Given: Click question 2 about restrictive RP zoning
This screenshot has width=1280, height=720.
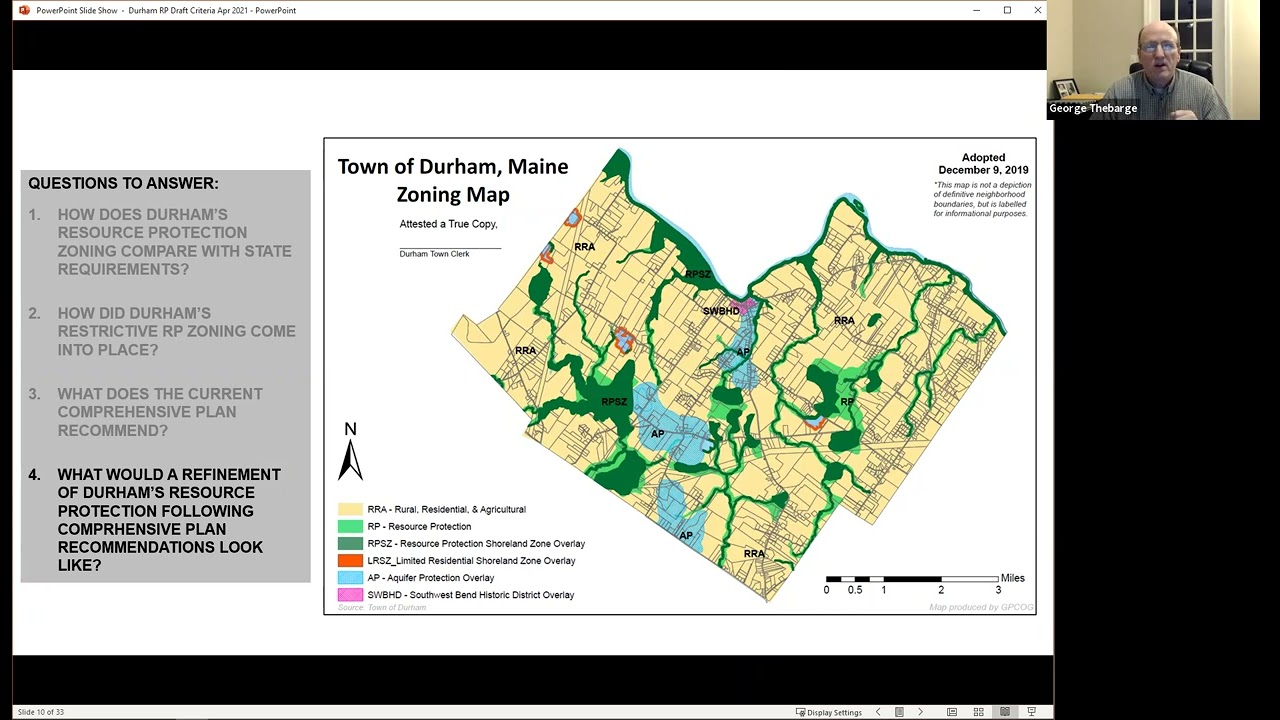Looking at the screenshot, I should pyautogui.click(x=162, y=331).
